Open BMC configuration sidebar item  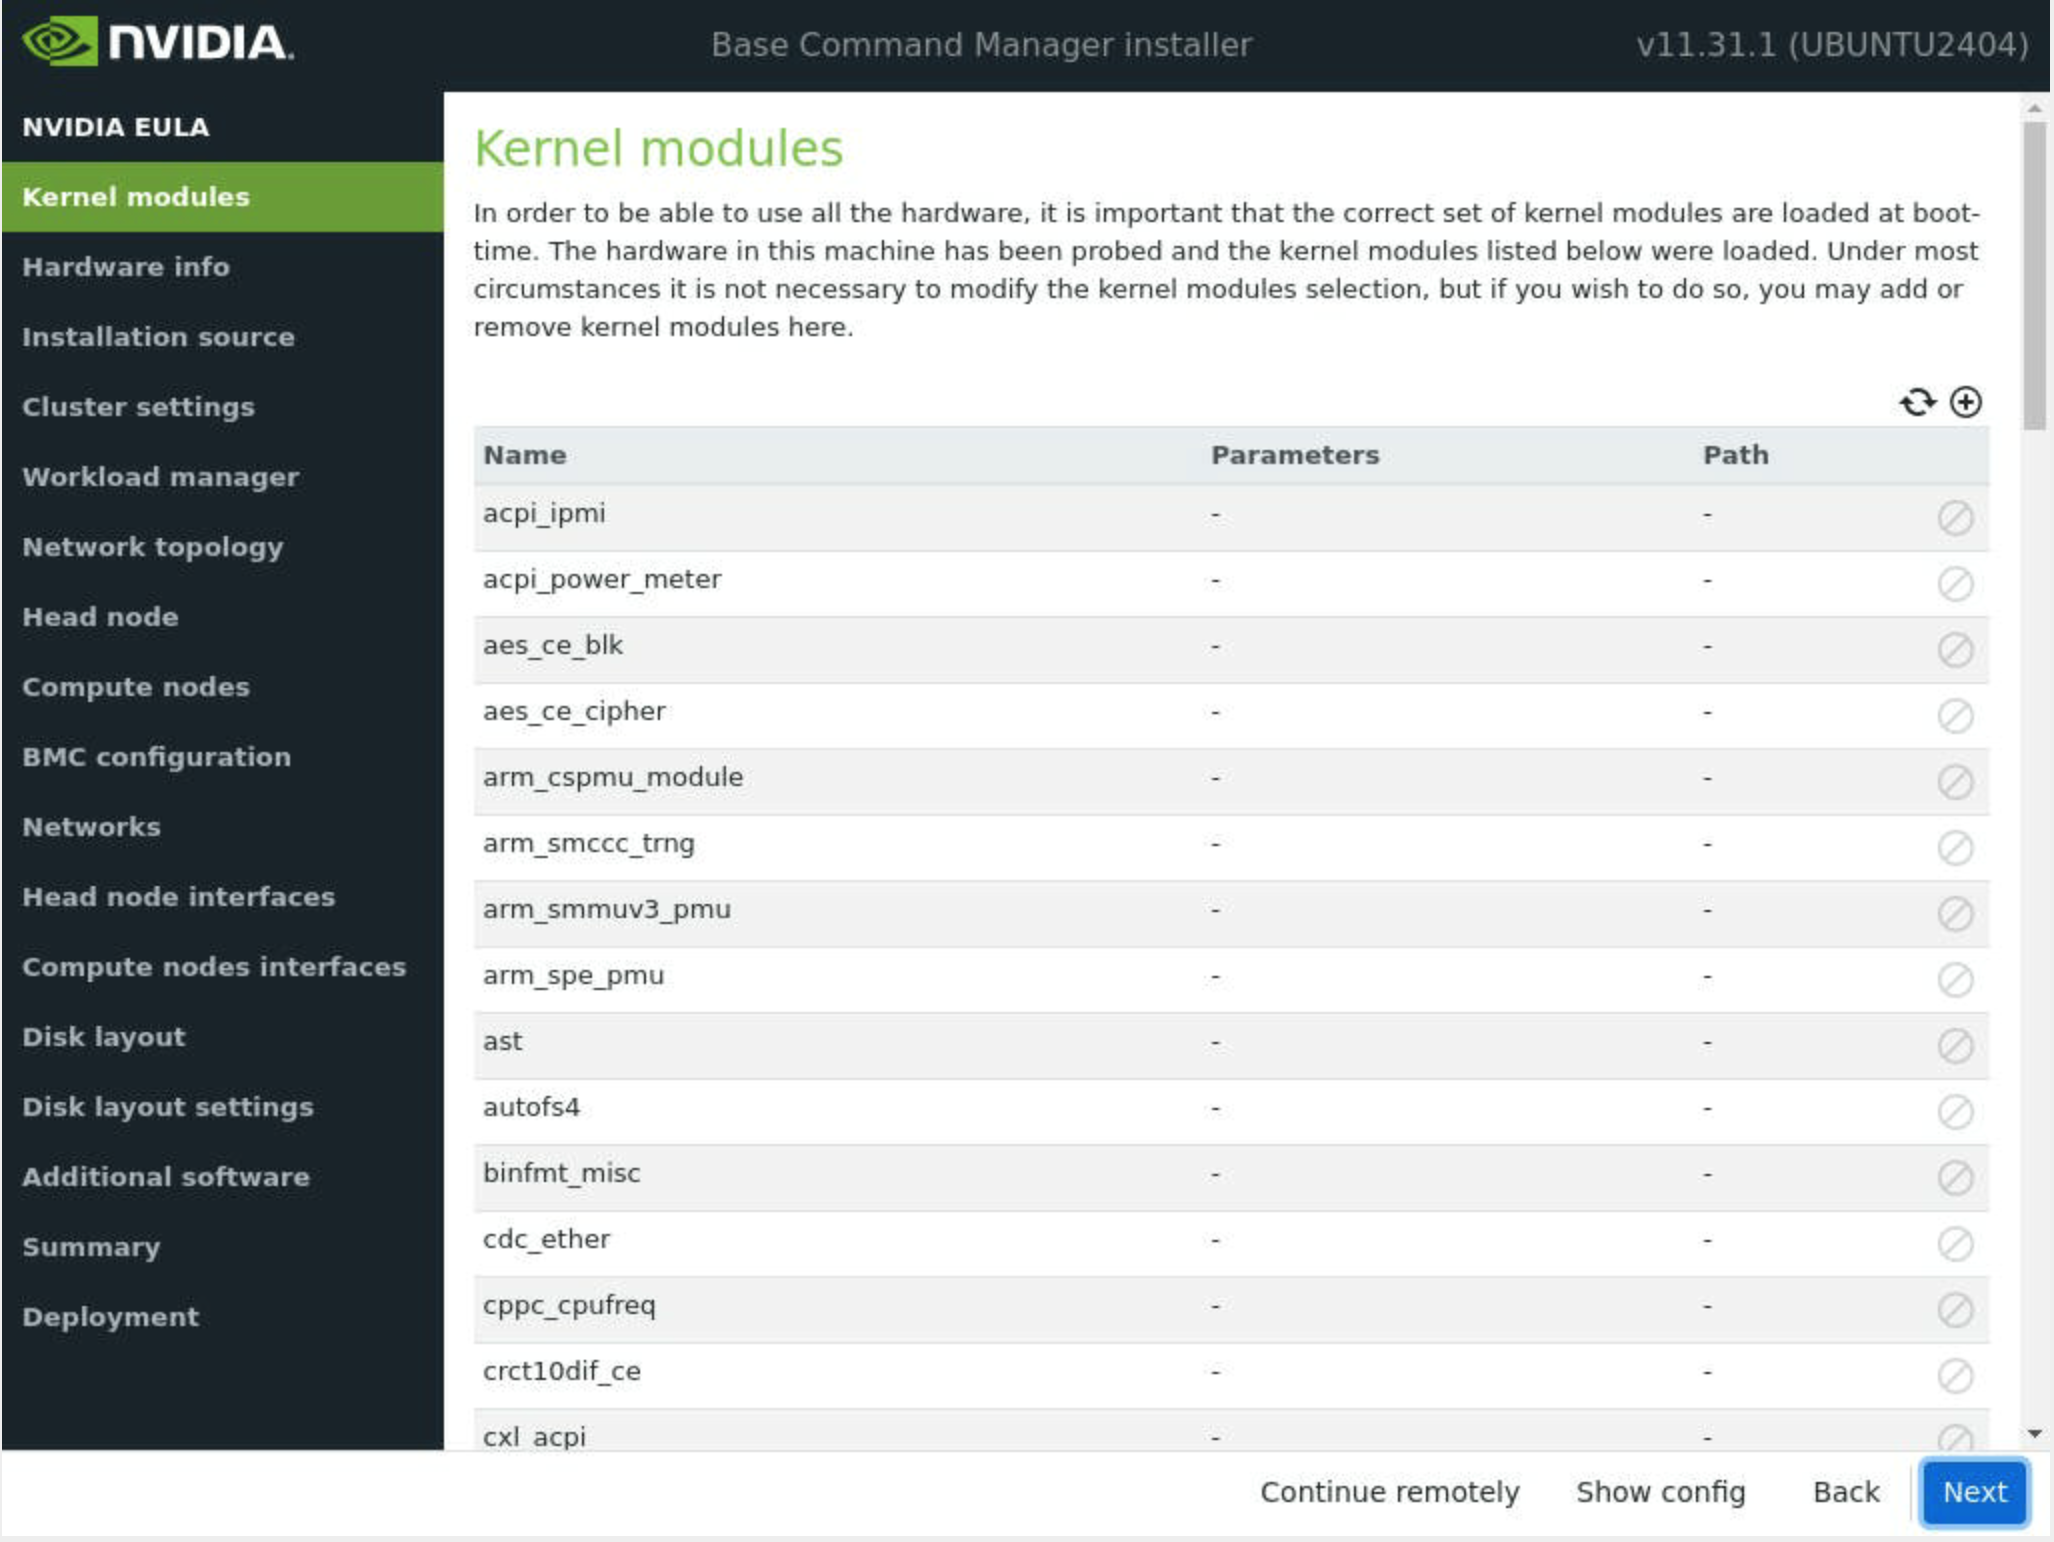(x=157, y=757)
